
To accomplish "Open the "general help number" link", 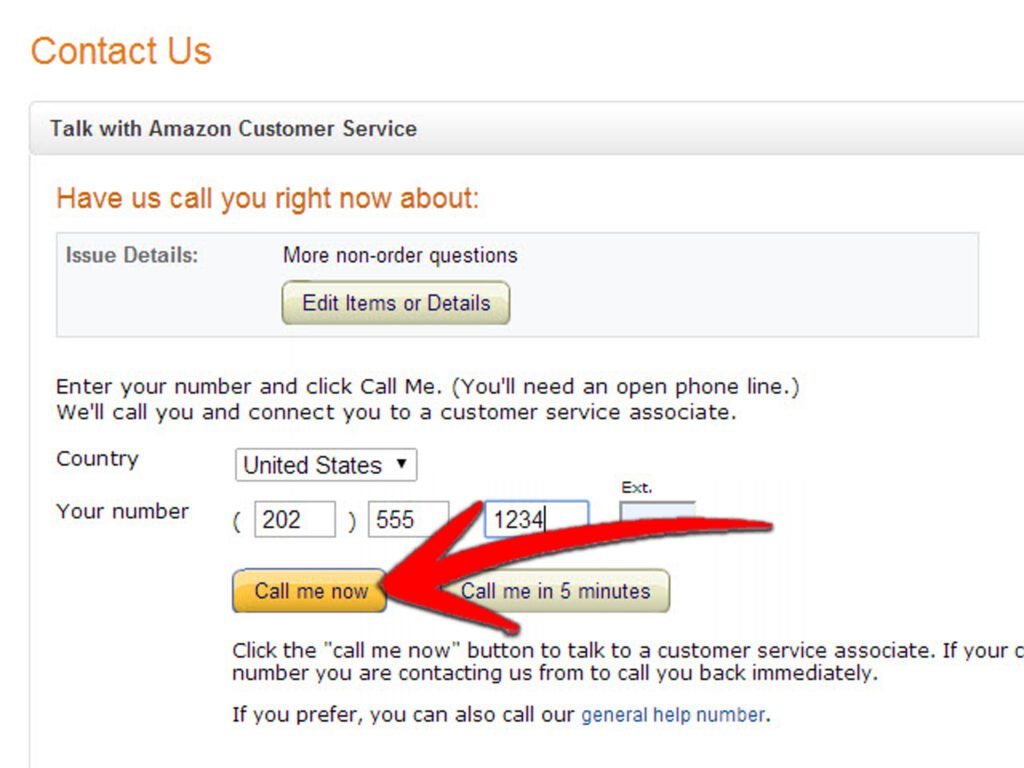I will click(x=671, y=714).
